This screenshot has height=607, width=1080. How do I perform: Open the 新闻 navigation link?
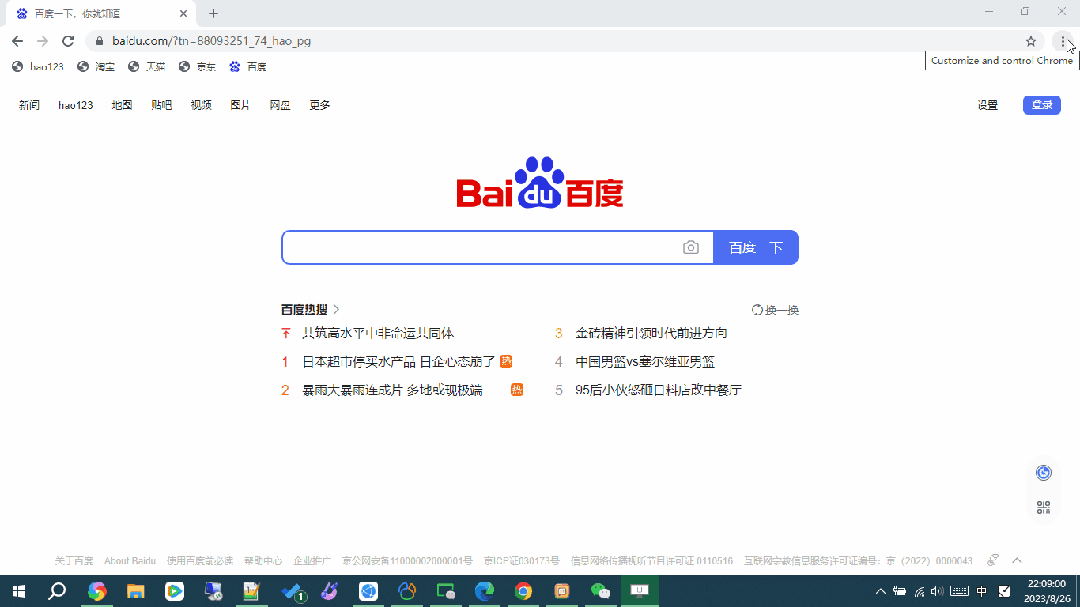29,105
